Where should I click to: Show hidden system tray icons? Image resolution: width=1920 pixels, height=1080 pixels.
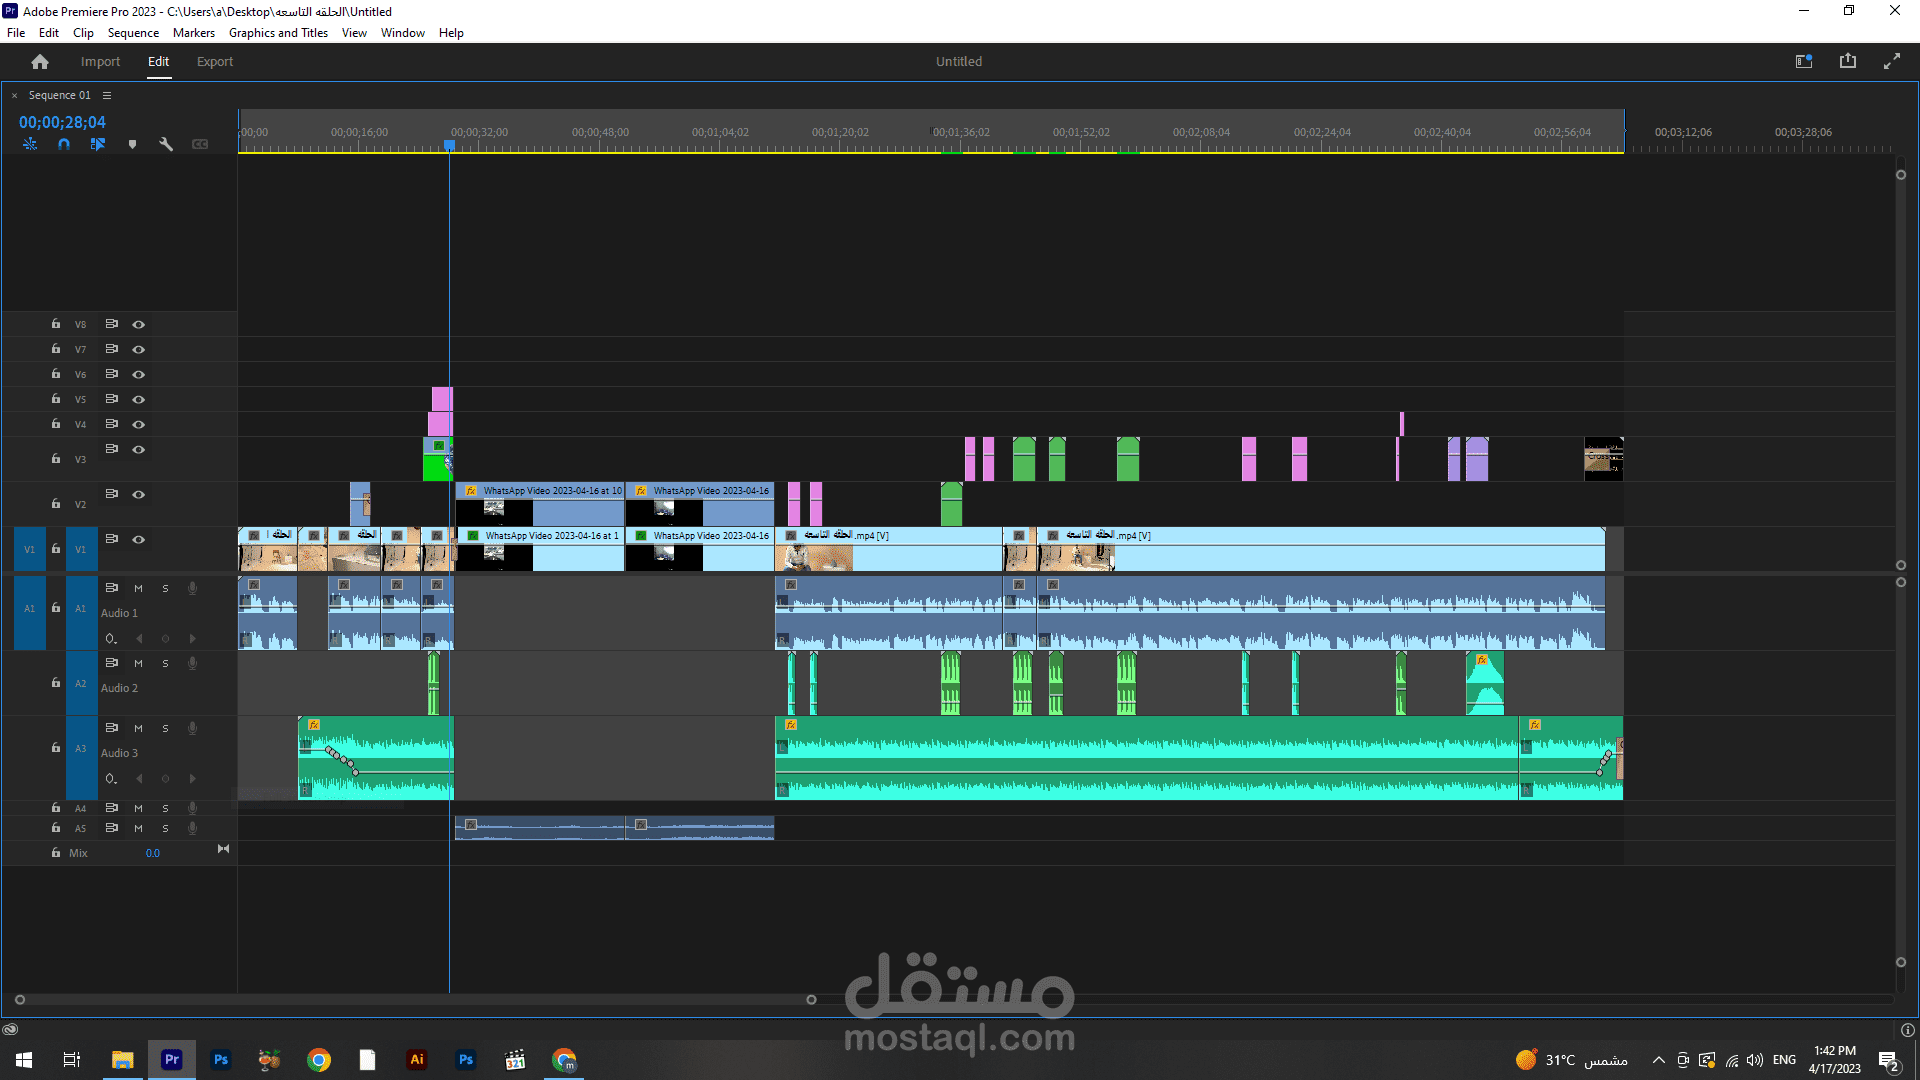[x=1659, y=1060]
